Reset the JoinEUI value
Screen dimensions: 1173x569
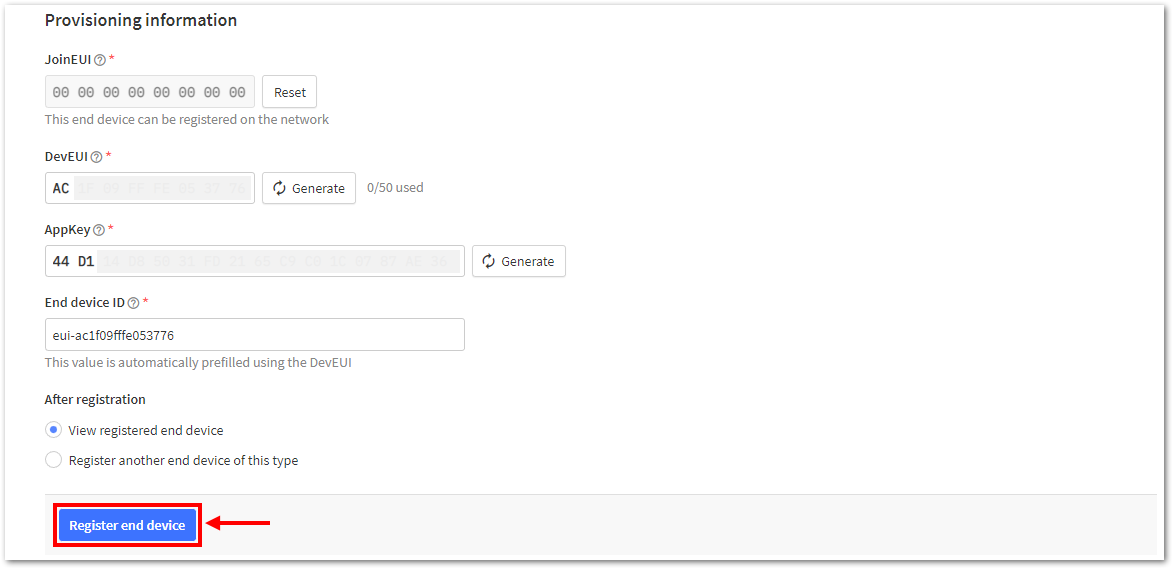(290, 92)
